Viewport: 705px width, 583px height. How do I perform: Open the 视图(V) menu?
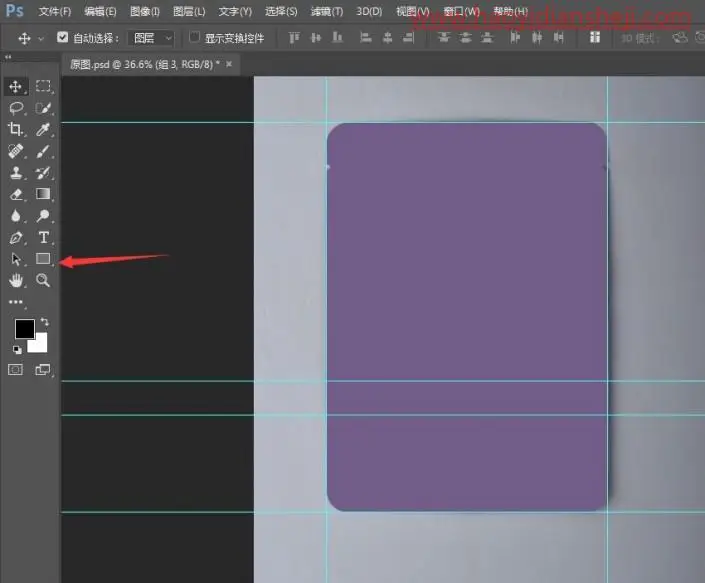[412, 11]
